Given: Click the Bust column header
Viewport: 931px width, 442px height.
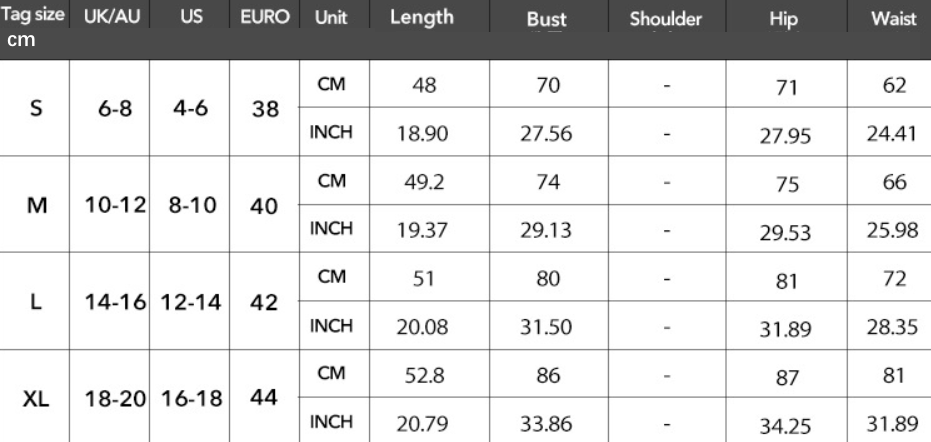Looking at the screenshot, I should [546, 20].
